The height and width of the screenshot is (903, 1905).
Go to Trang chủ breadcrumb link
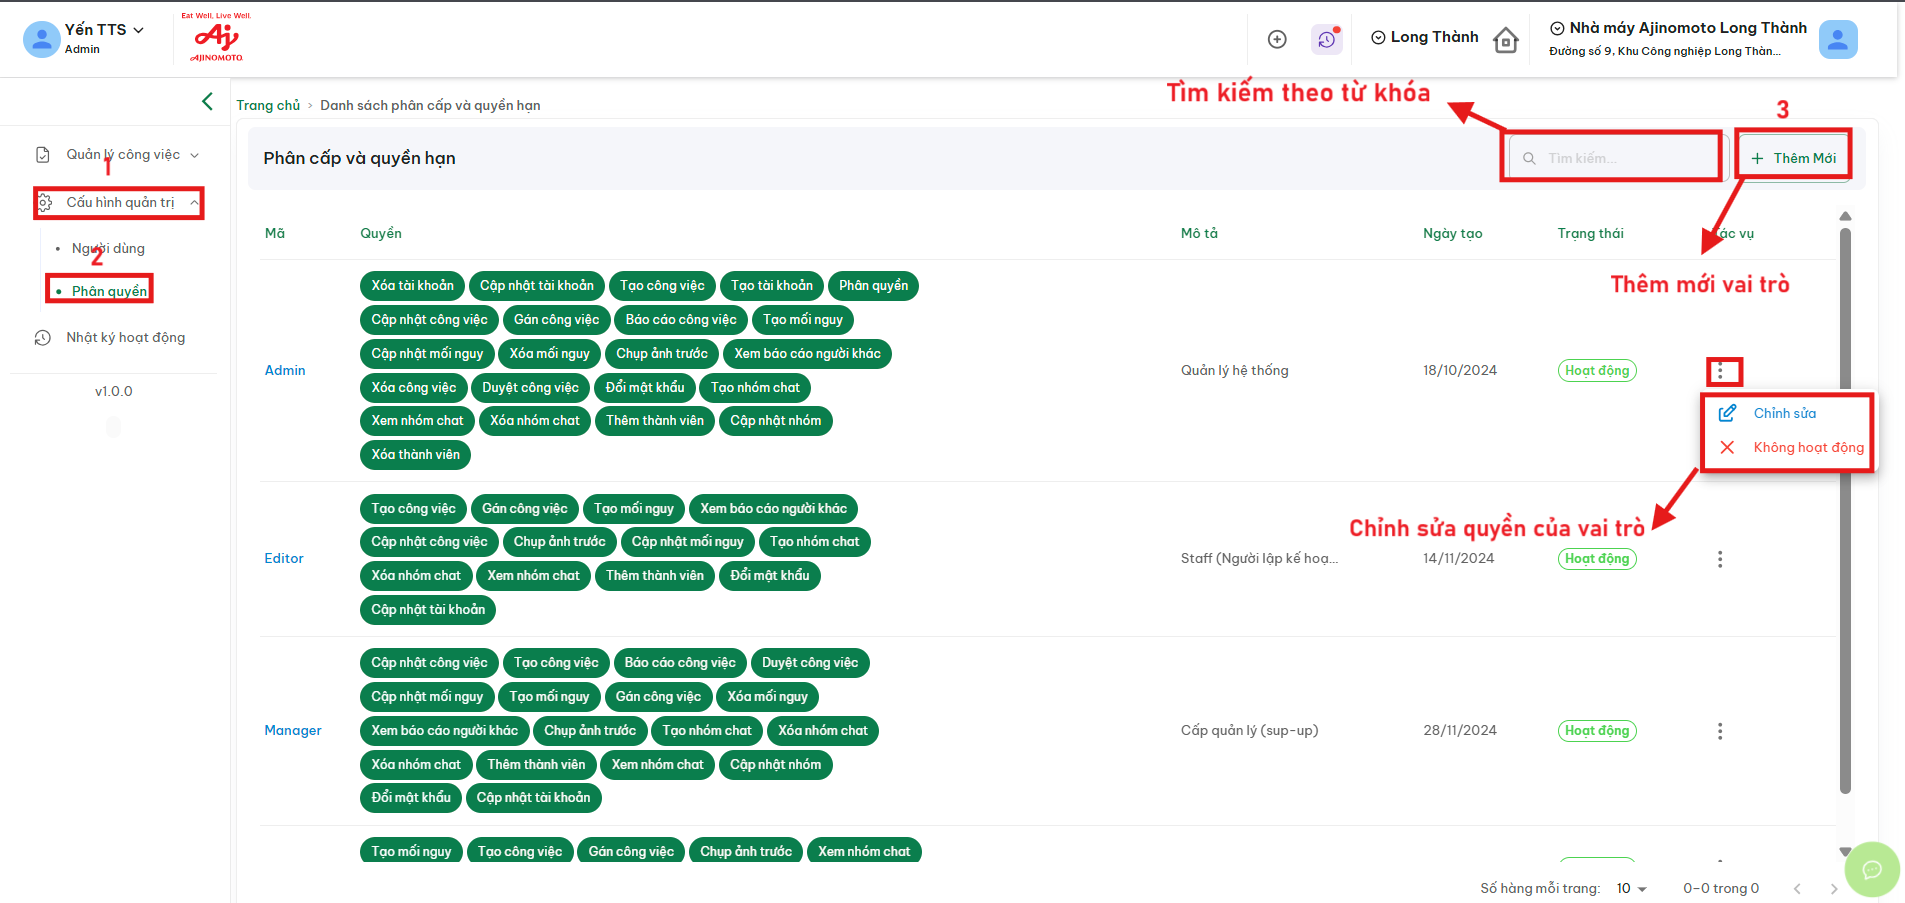click(268, 105)
